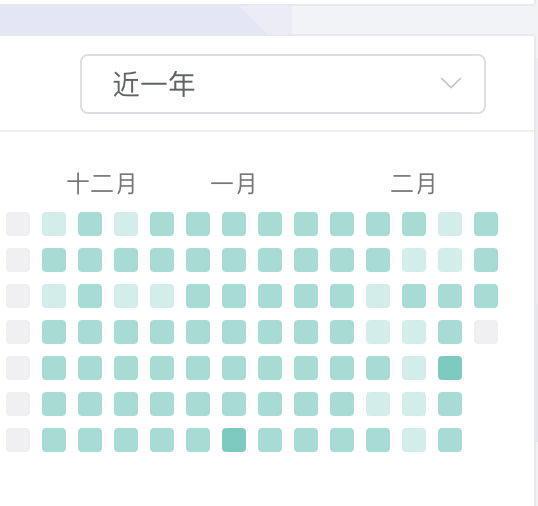Screen dimensions: 538x506
Task: Click the 十二月 month label
Action: coord(101,184)
